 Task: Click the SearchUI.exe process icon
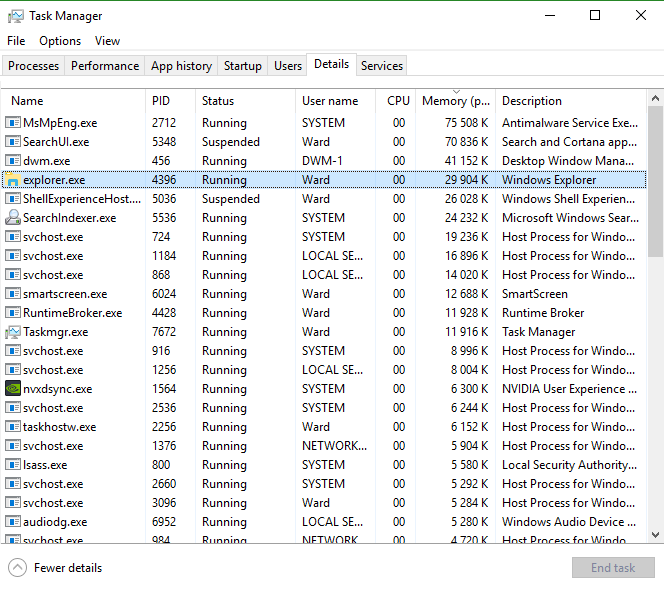(x=13, y=142)
